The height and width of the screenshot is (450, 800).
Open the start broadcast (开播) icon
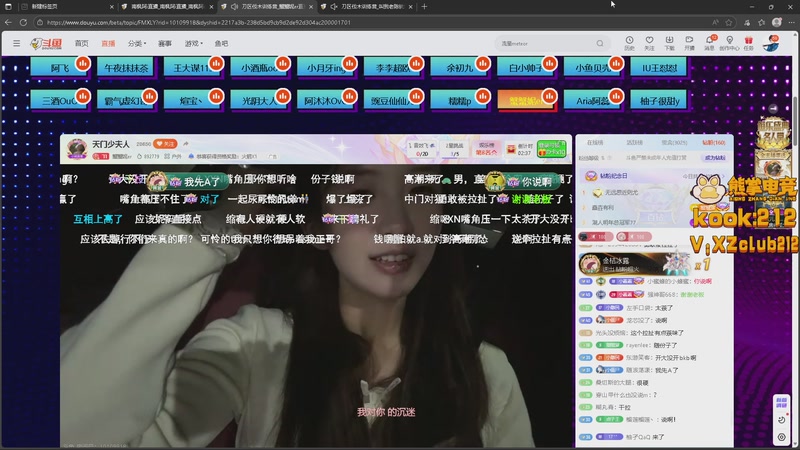[x=689, y=43]
